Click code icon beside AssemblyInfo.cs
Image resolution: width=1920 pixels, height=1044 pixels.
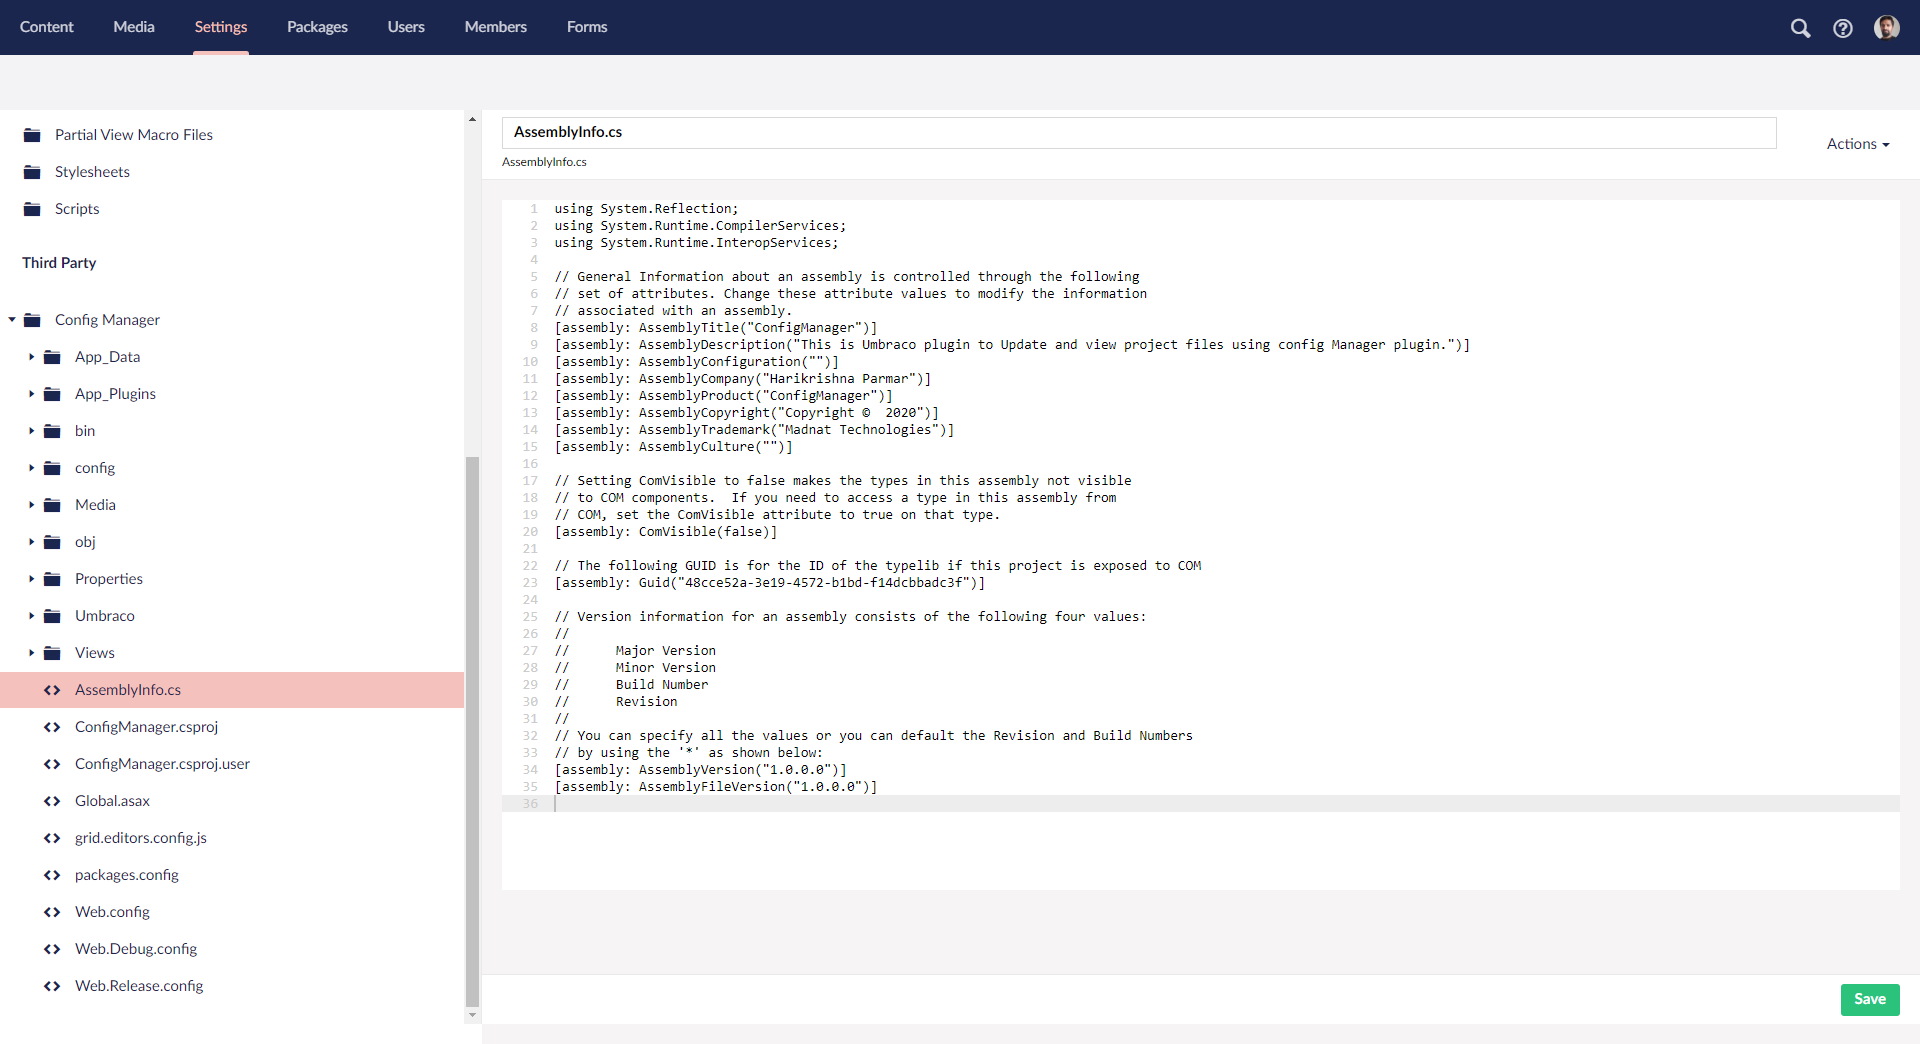(52, 690)
